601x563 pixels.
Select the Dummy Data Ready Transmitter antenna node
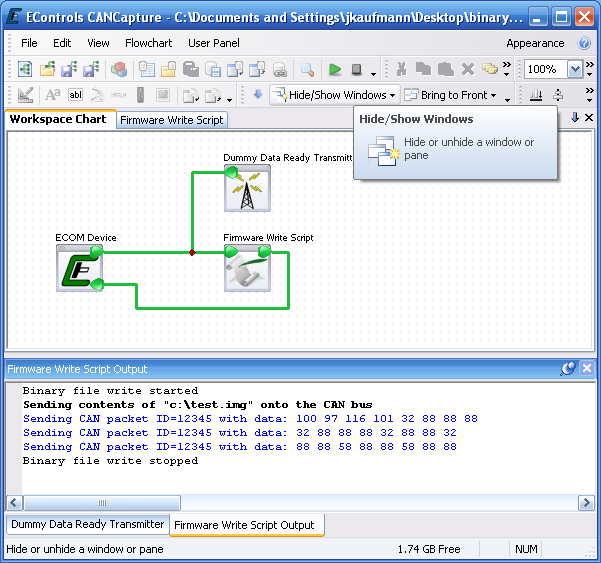pos(248,188)
